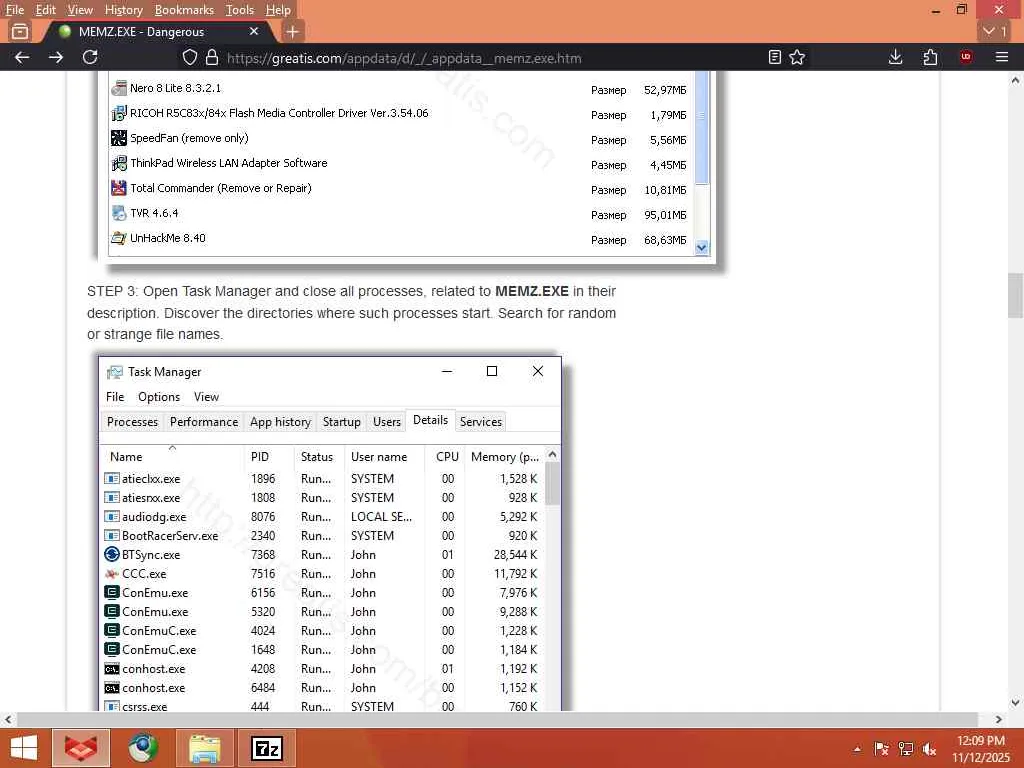Click the page scroll up arrow
This screenshot has width=1024, height=768.
point(1015,80)
